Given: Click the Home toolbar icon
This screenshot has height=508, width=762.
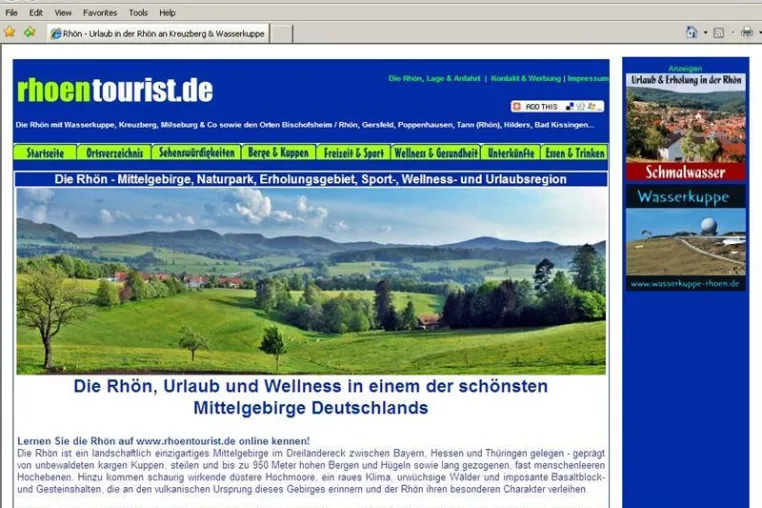Looking at the screenshot, I should (x=692, y=33).
